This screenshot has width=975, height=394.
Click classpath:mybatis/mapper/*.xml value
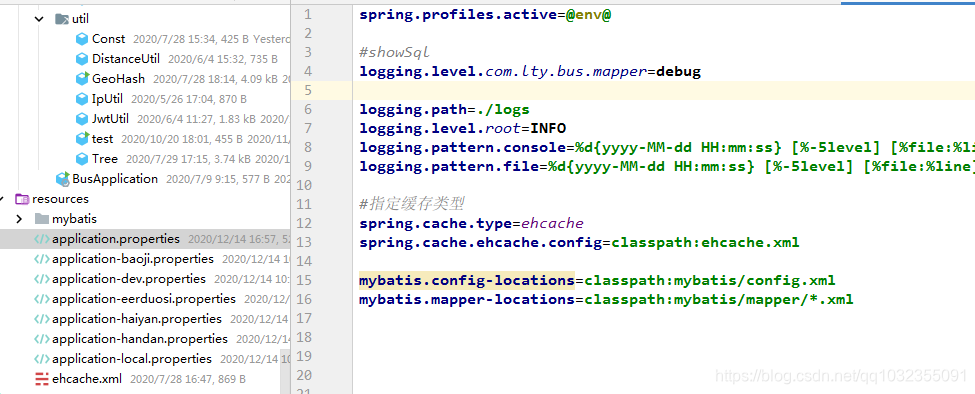pyautogui.click(x=719, y=300)
